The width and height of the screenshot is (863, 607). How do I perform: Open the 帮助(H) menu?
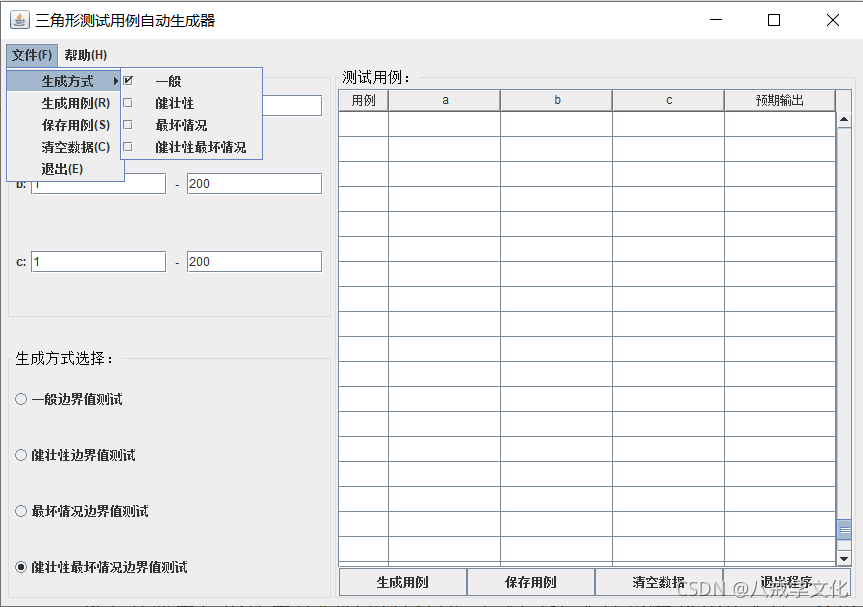pos(86,54)
